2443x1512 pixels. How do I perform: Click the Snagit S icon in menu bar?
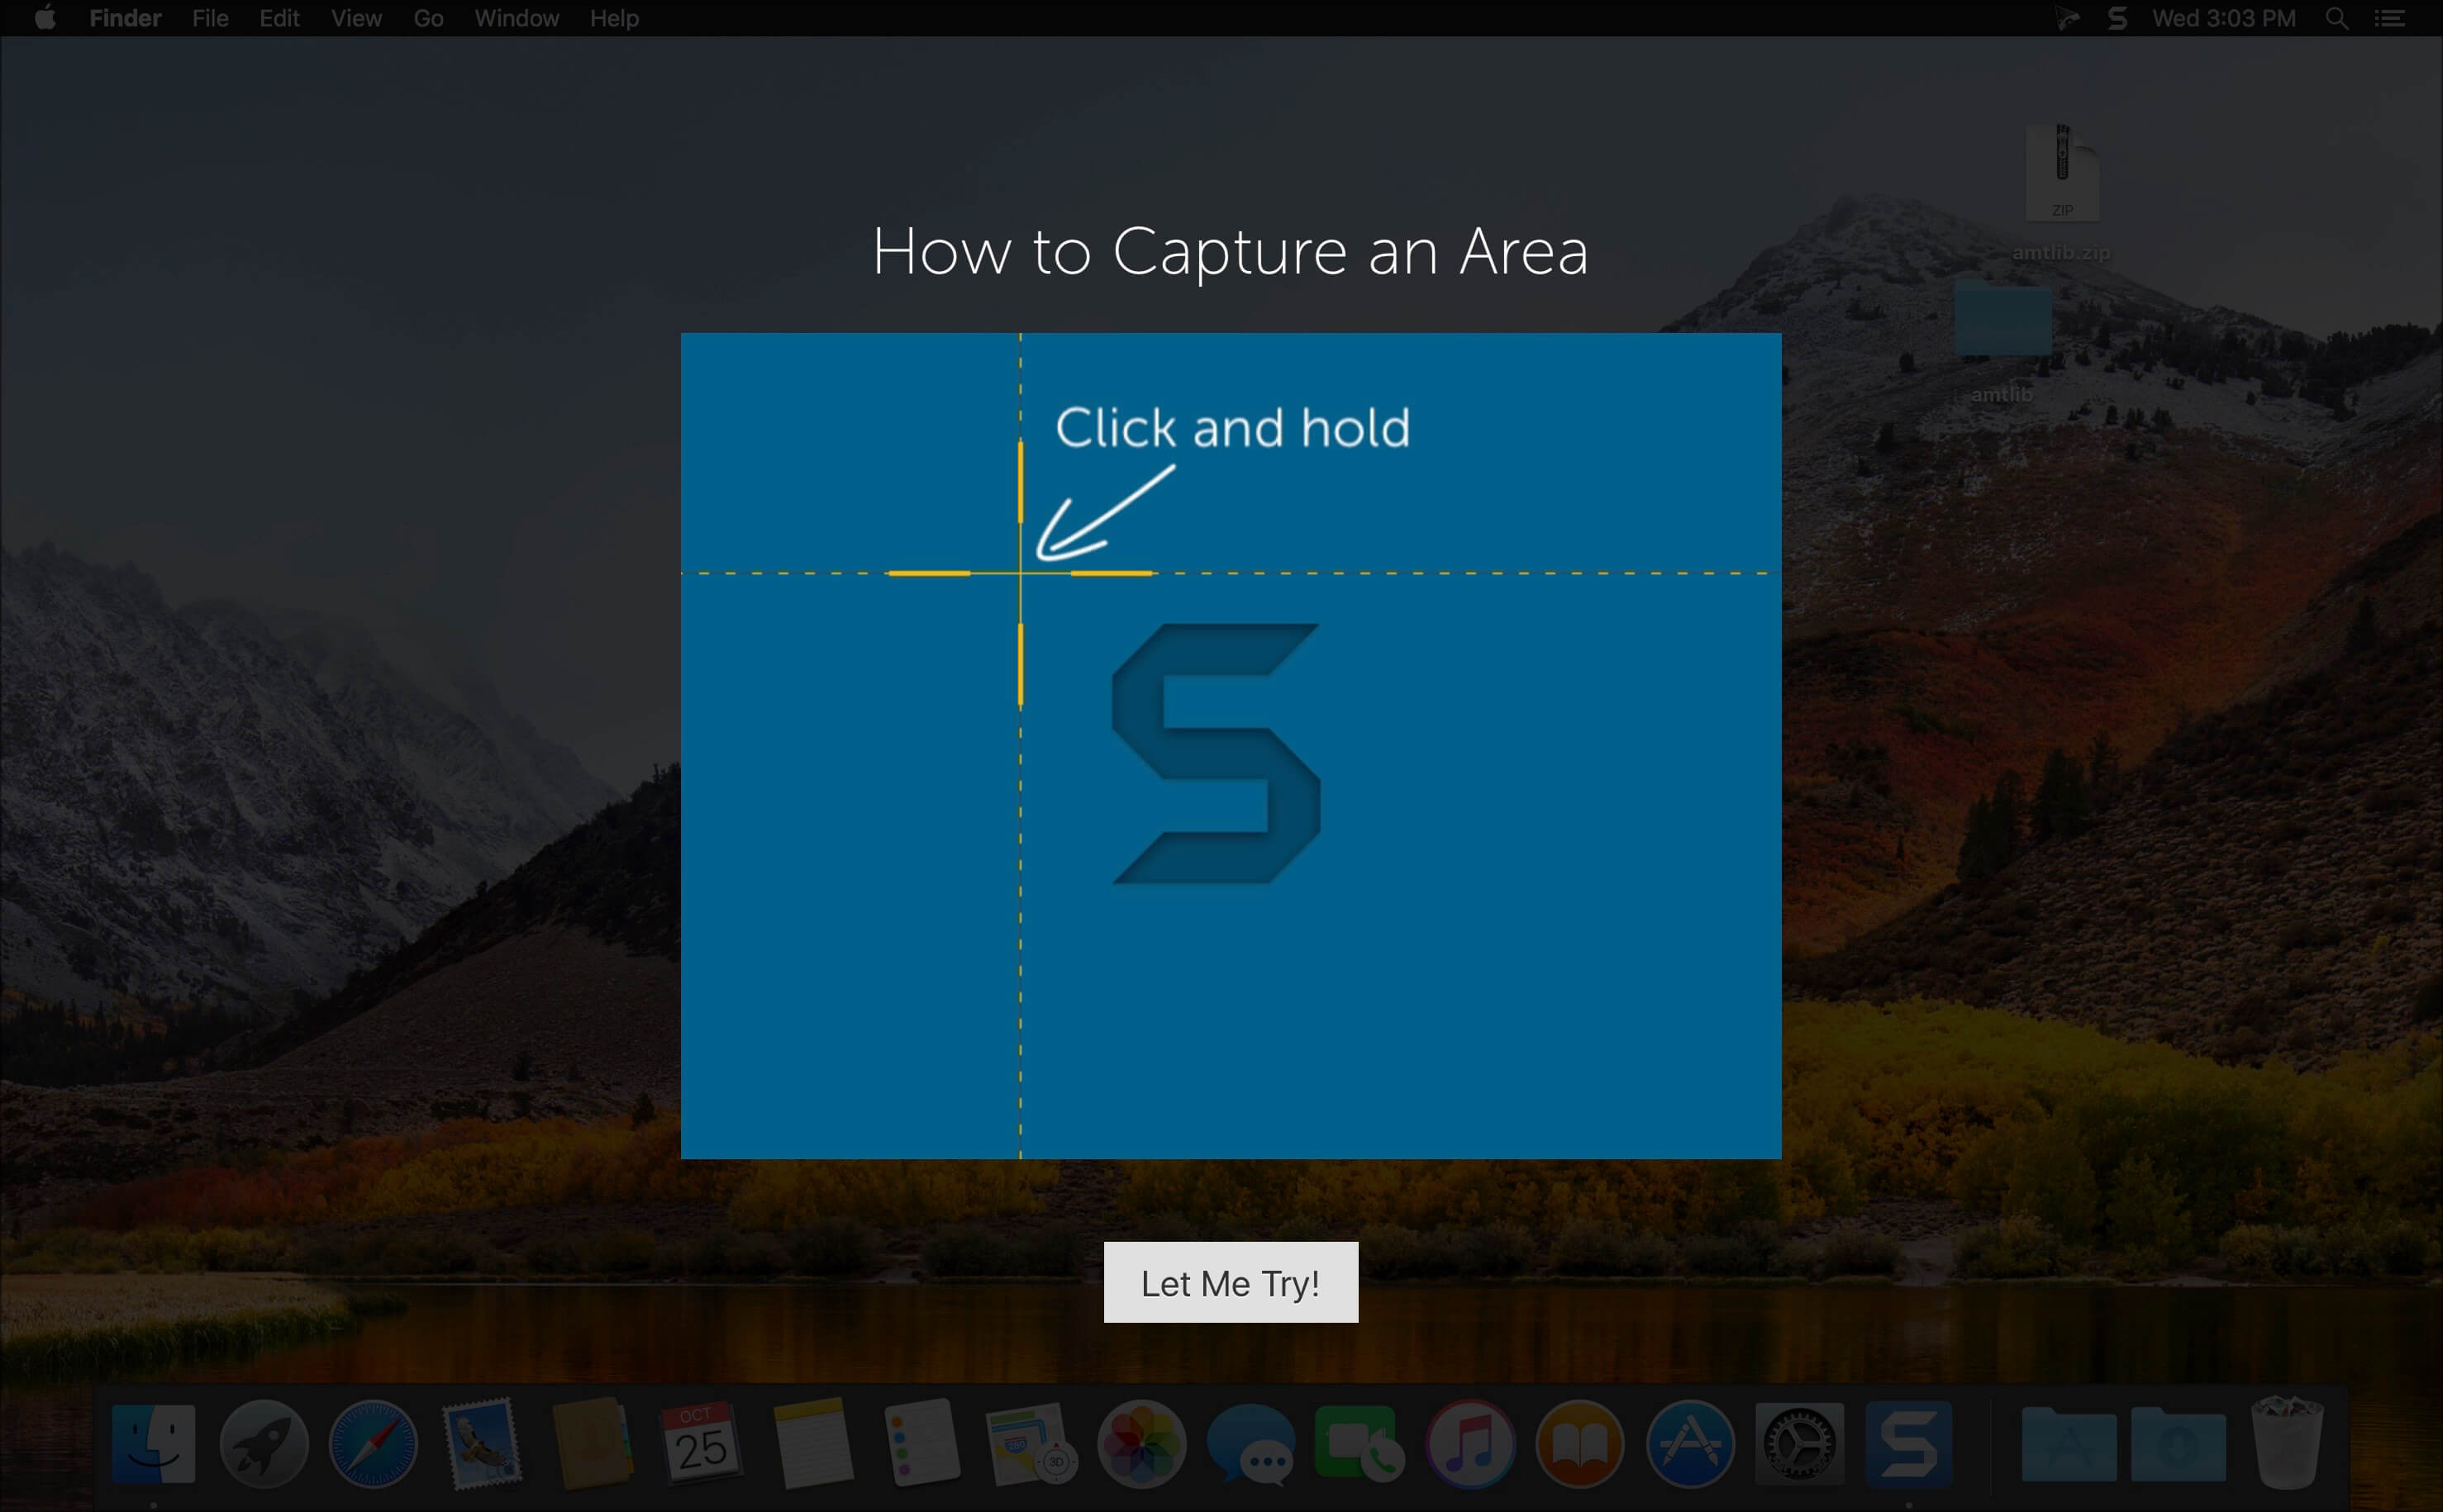(2116, 18)
